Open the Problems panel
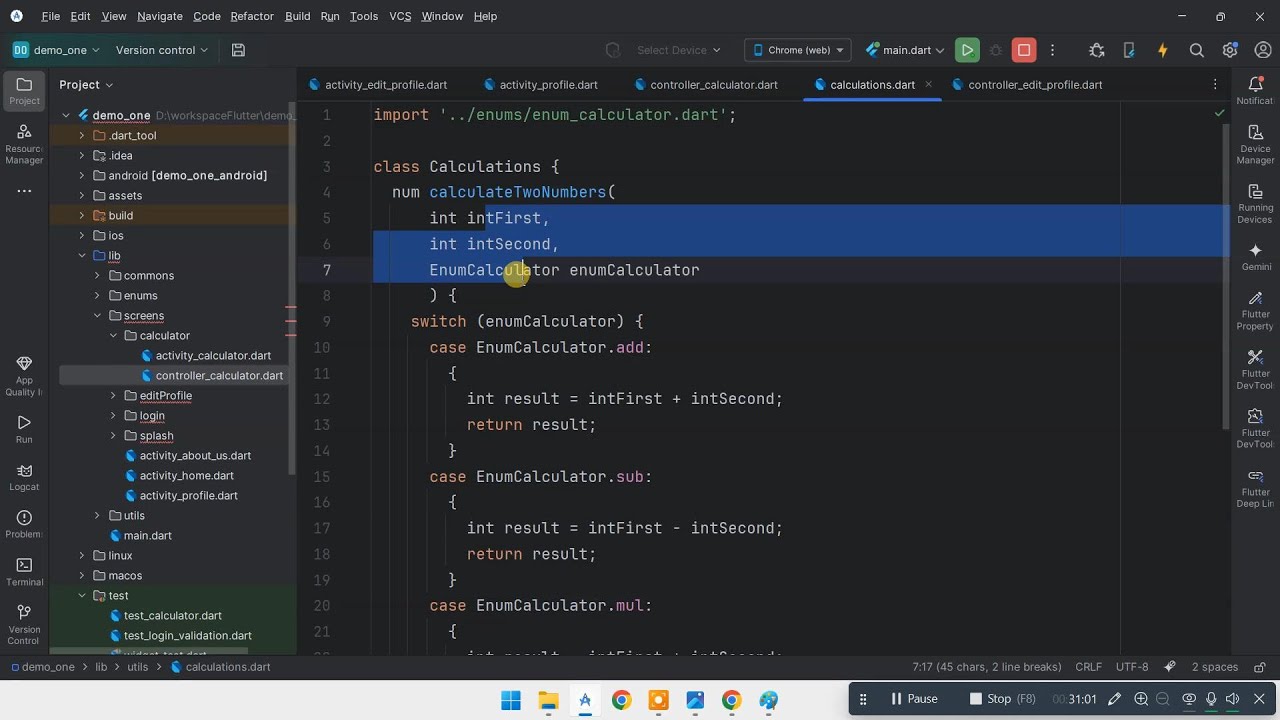The image size is (1280, 720). point(24,524)
